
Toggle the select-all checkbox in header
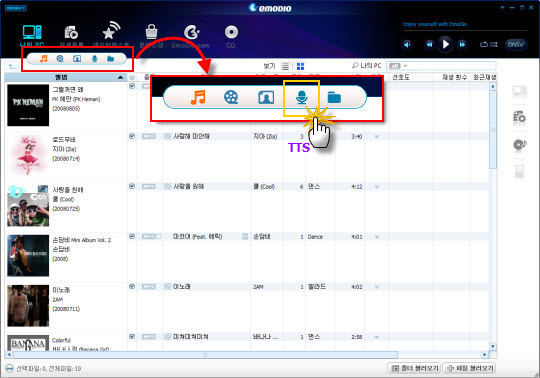tap(132, 77)
